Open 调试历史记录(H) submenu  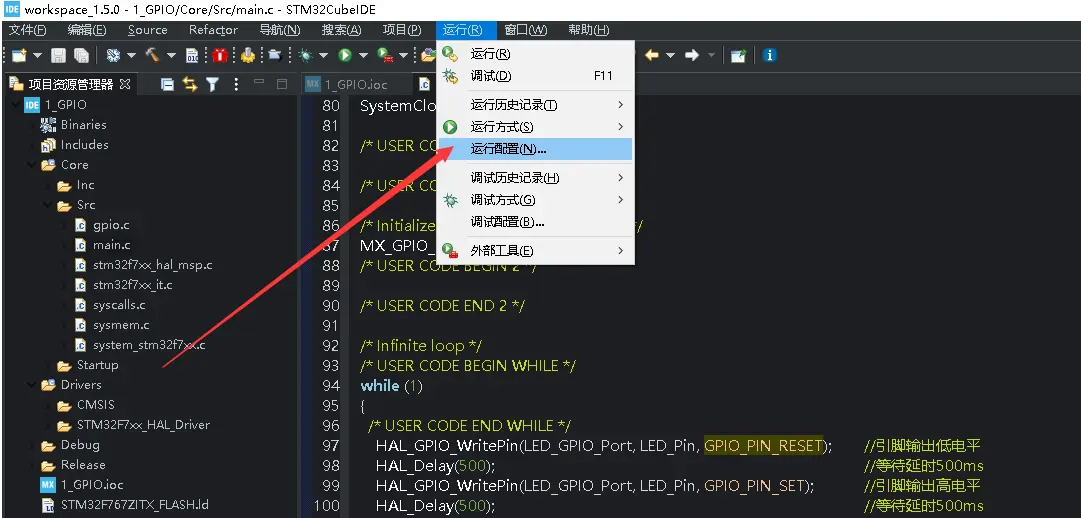tap(535, 178)
